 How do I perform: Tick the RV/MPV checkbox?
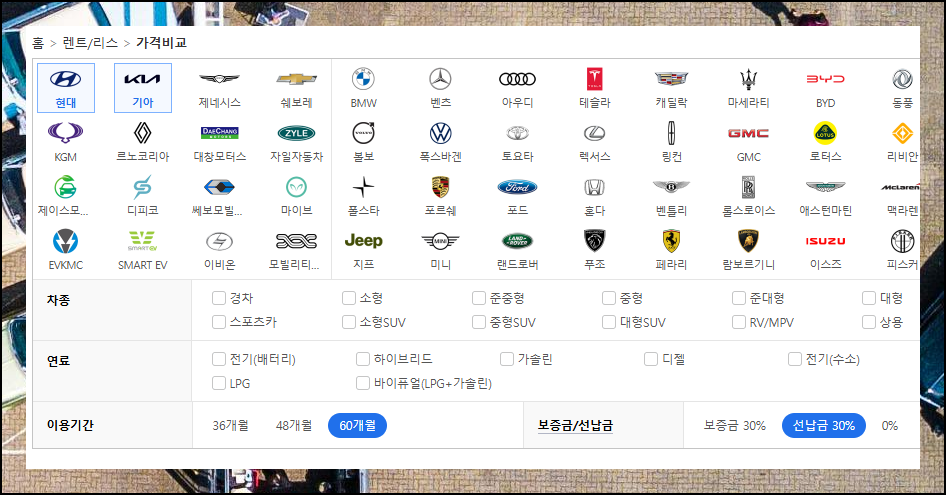[738, 322]
